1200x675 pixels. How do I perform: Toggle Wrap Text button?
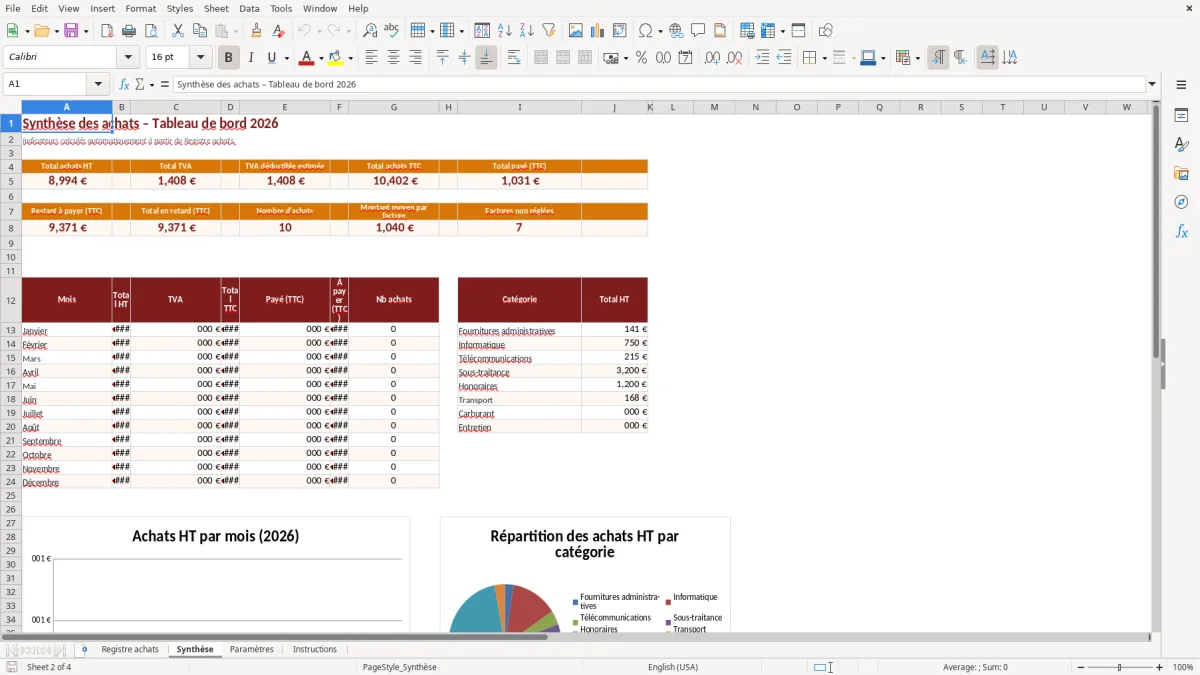514,58
